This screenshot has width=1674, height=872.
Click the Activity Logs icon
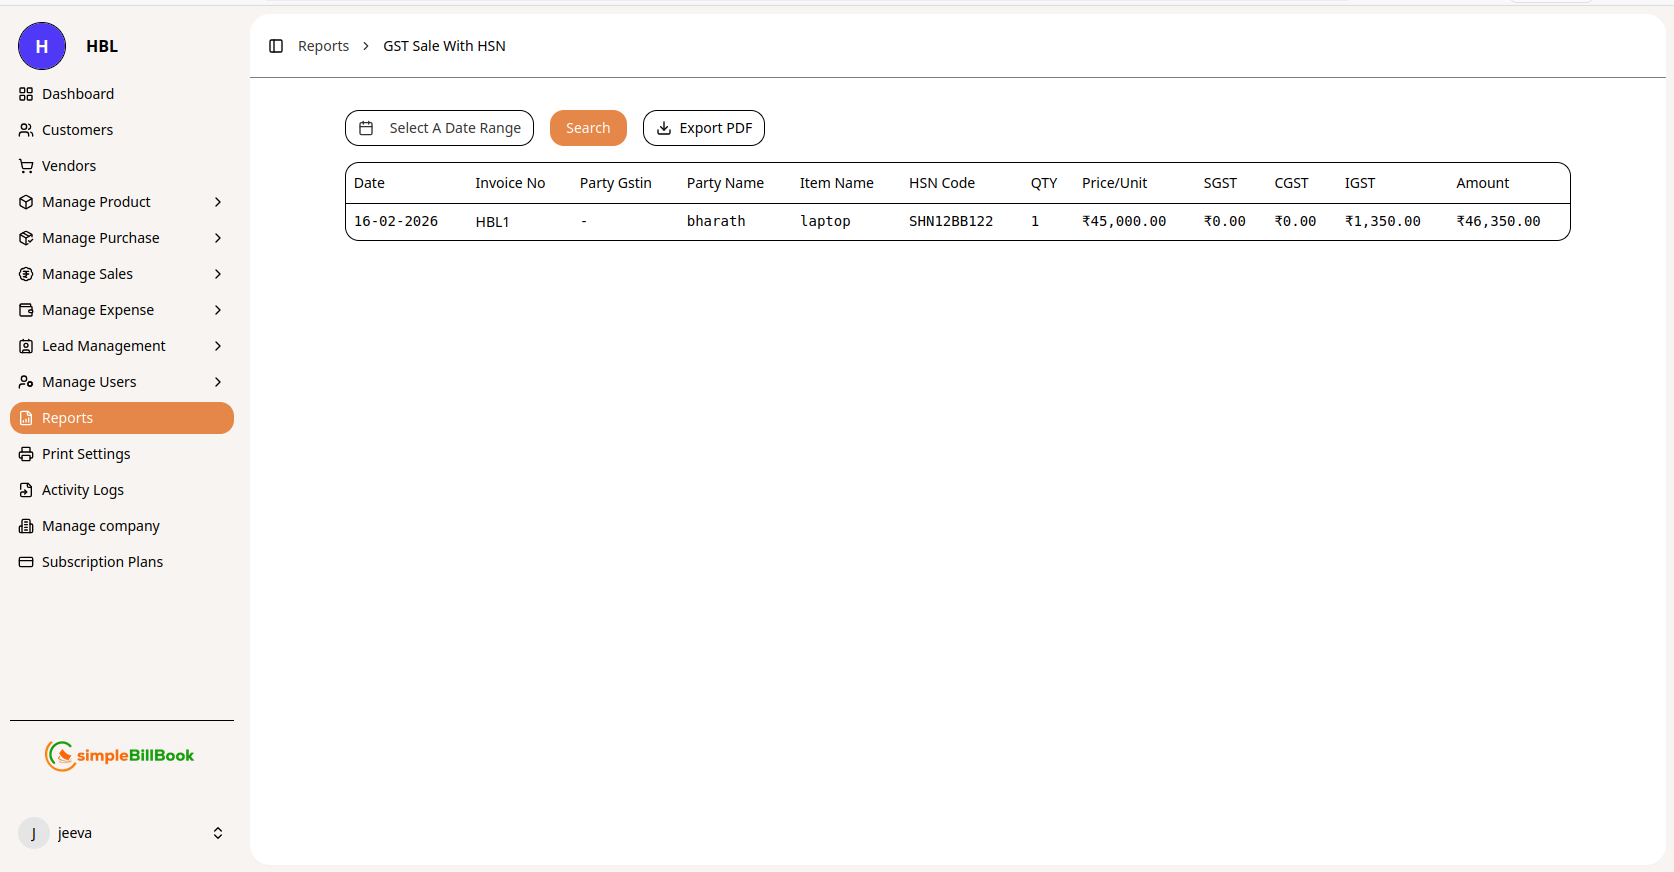tap(26, 490)
